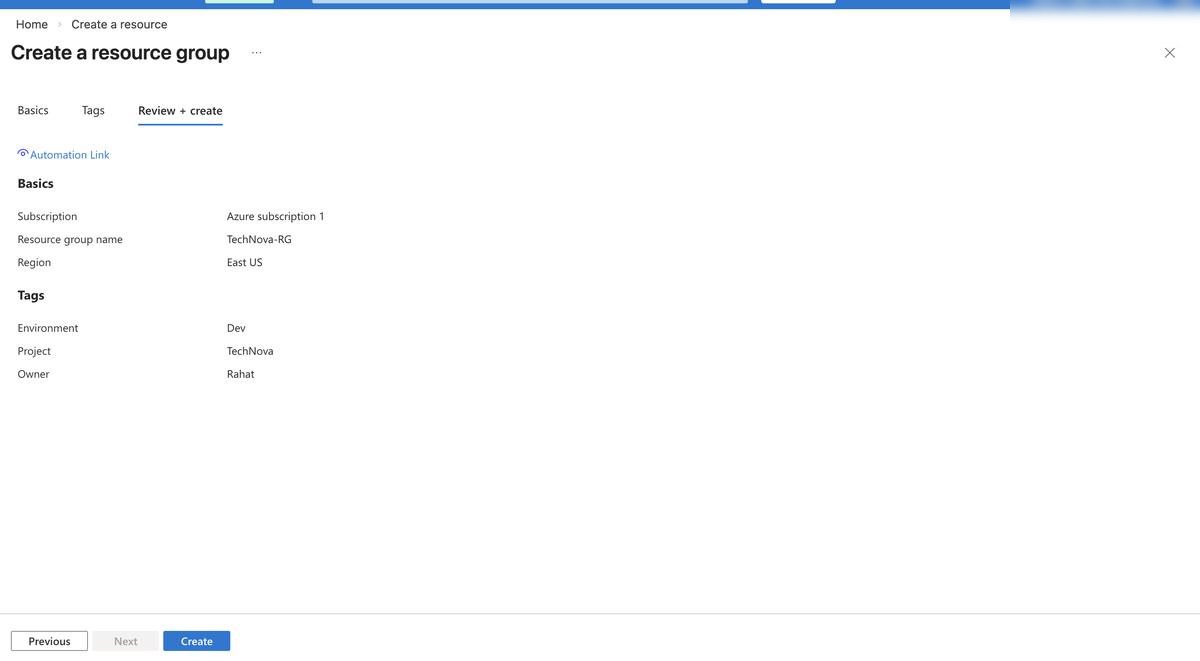Go to Create a resource breadcrumb
The width and height of the screenshot is (1200, 661).
(119, 24)
